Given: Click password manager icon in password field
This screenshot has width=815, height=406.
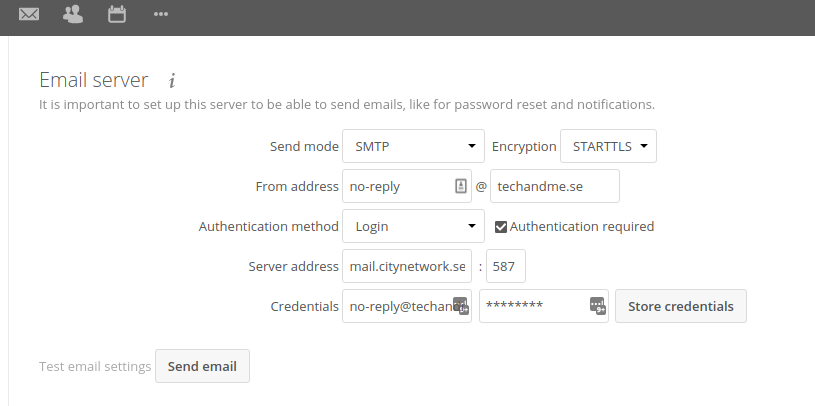Looking at the screenshot, I should point(598,305).
